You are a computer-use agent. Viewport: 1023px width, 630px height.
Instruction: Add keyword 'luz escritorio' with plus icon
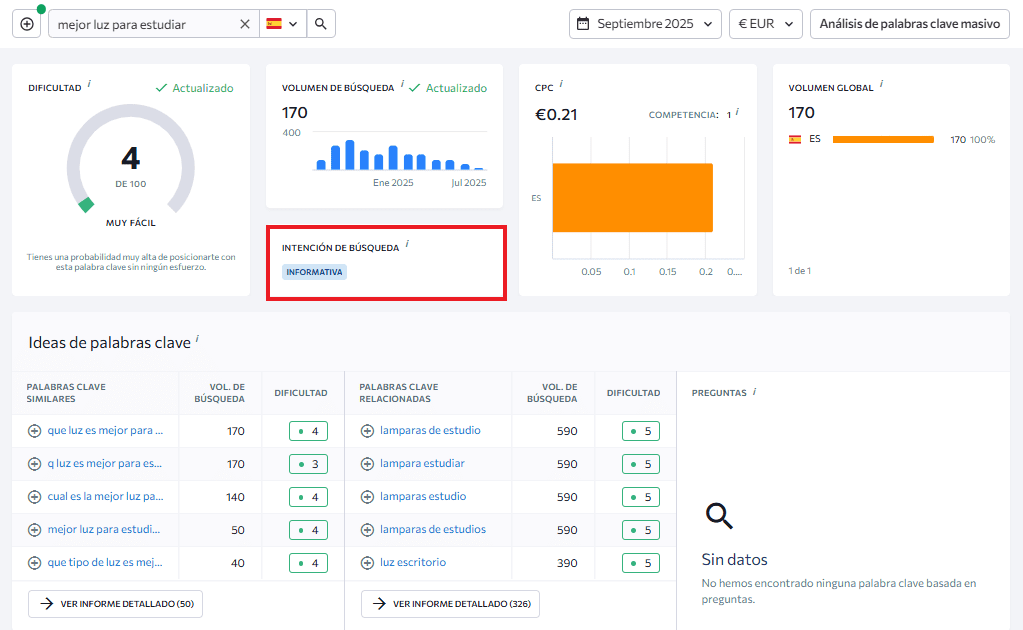coord(367,563)
